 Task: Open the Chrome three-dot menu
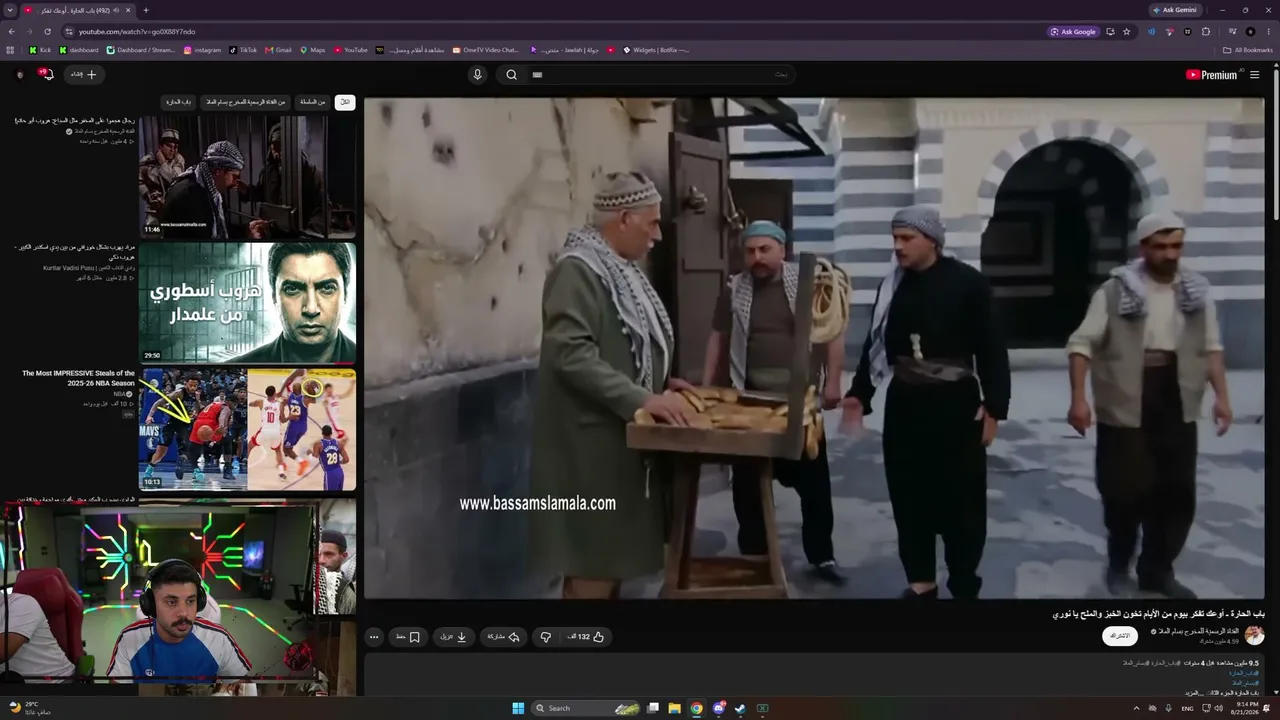pyautogui.click(x=1268, y=31)
